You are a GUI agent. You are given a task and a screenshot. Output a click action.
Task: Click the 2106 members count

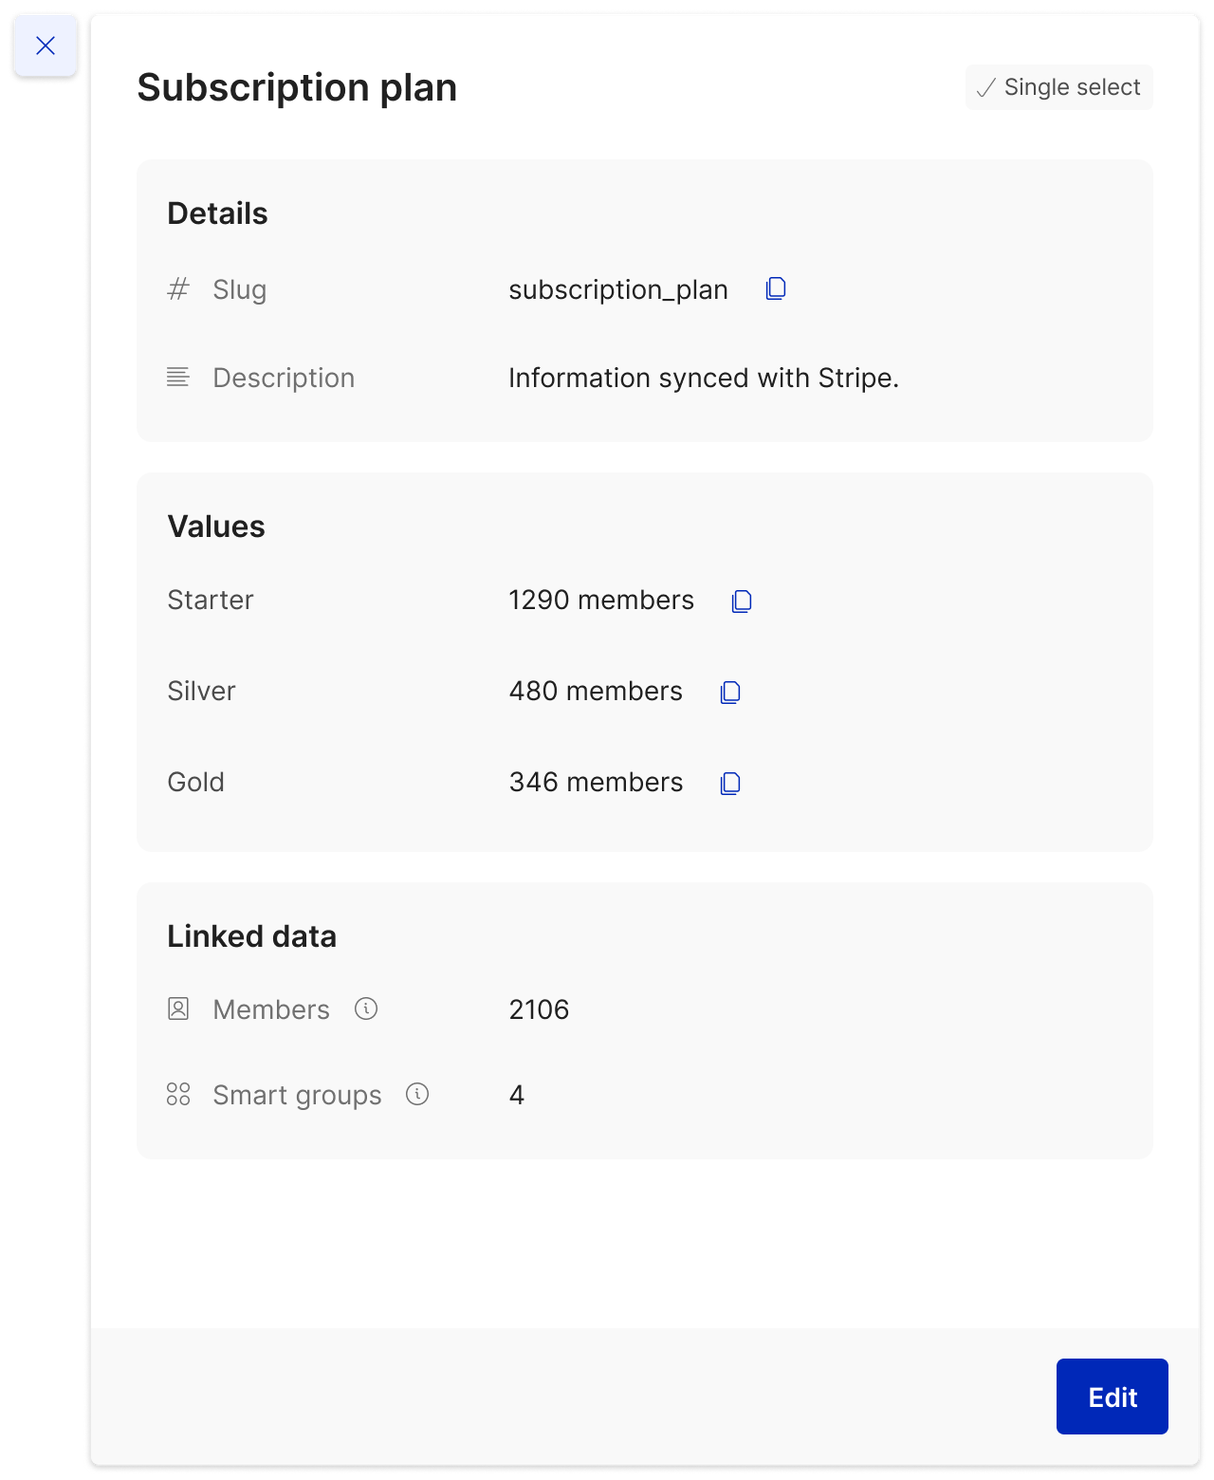[539, 1009]
